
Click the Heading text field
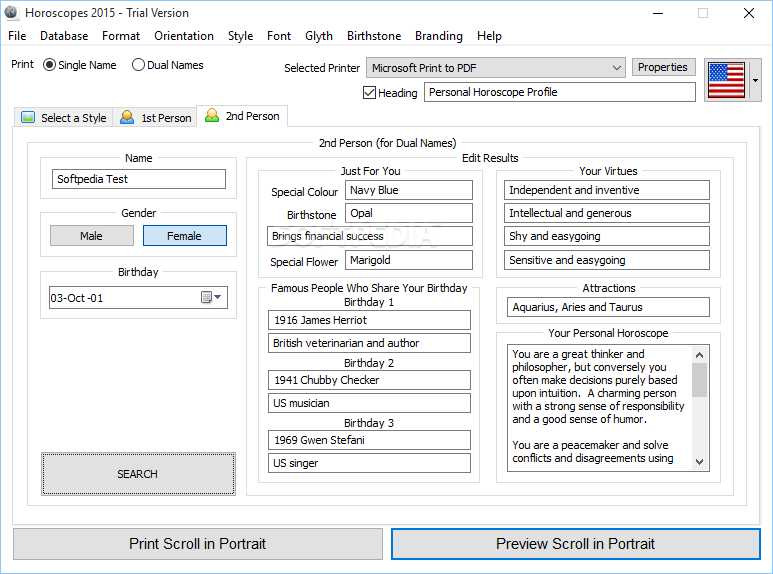pos(560,92)
